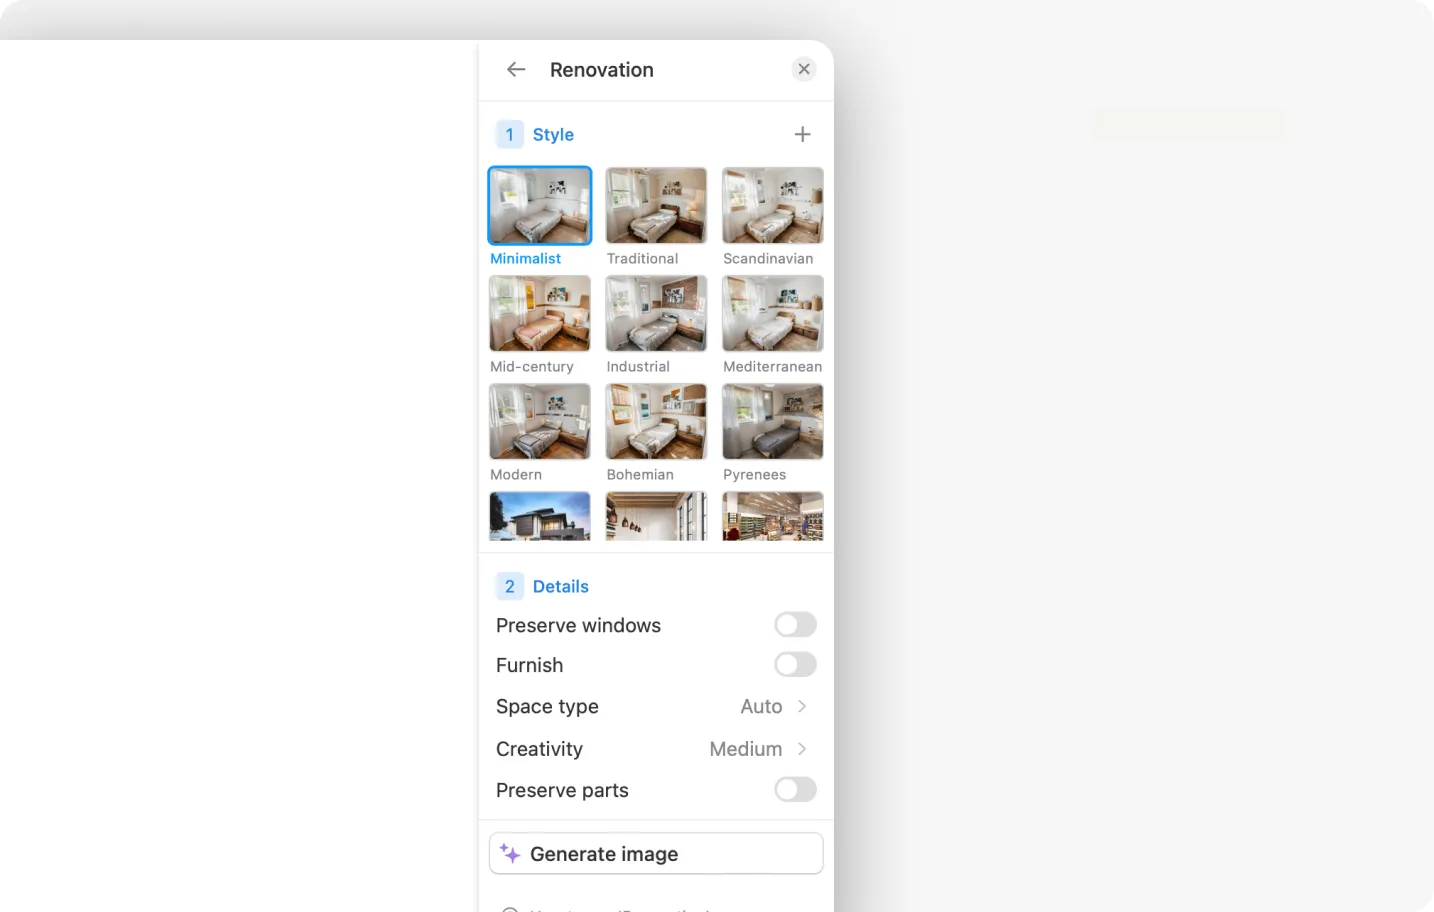Click the Mediterranean label text
Image resolution: width=1434 pixels, height=912 pixels.
(x=773, y=366)
